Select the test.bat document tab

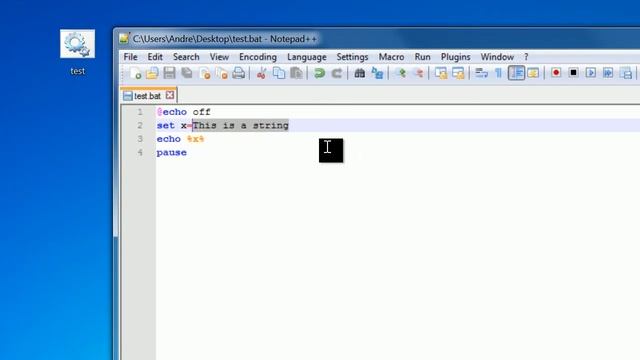147,96
